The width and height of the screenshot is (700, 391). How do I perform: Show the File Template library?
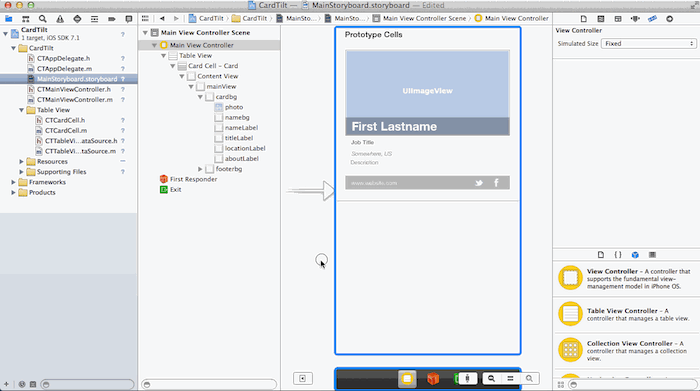click(x=600, y=255)
